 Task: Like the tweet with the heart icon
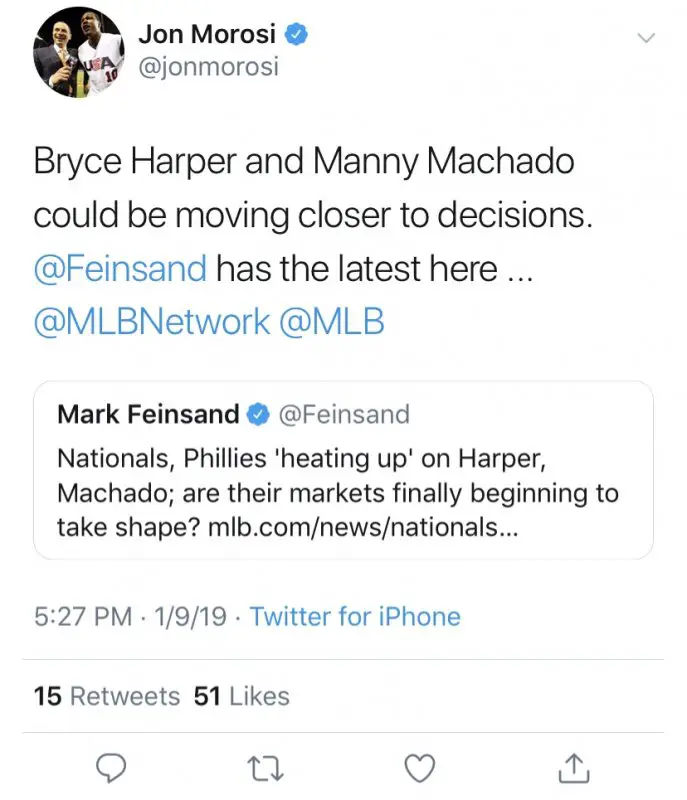click(419, 767)
